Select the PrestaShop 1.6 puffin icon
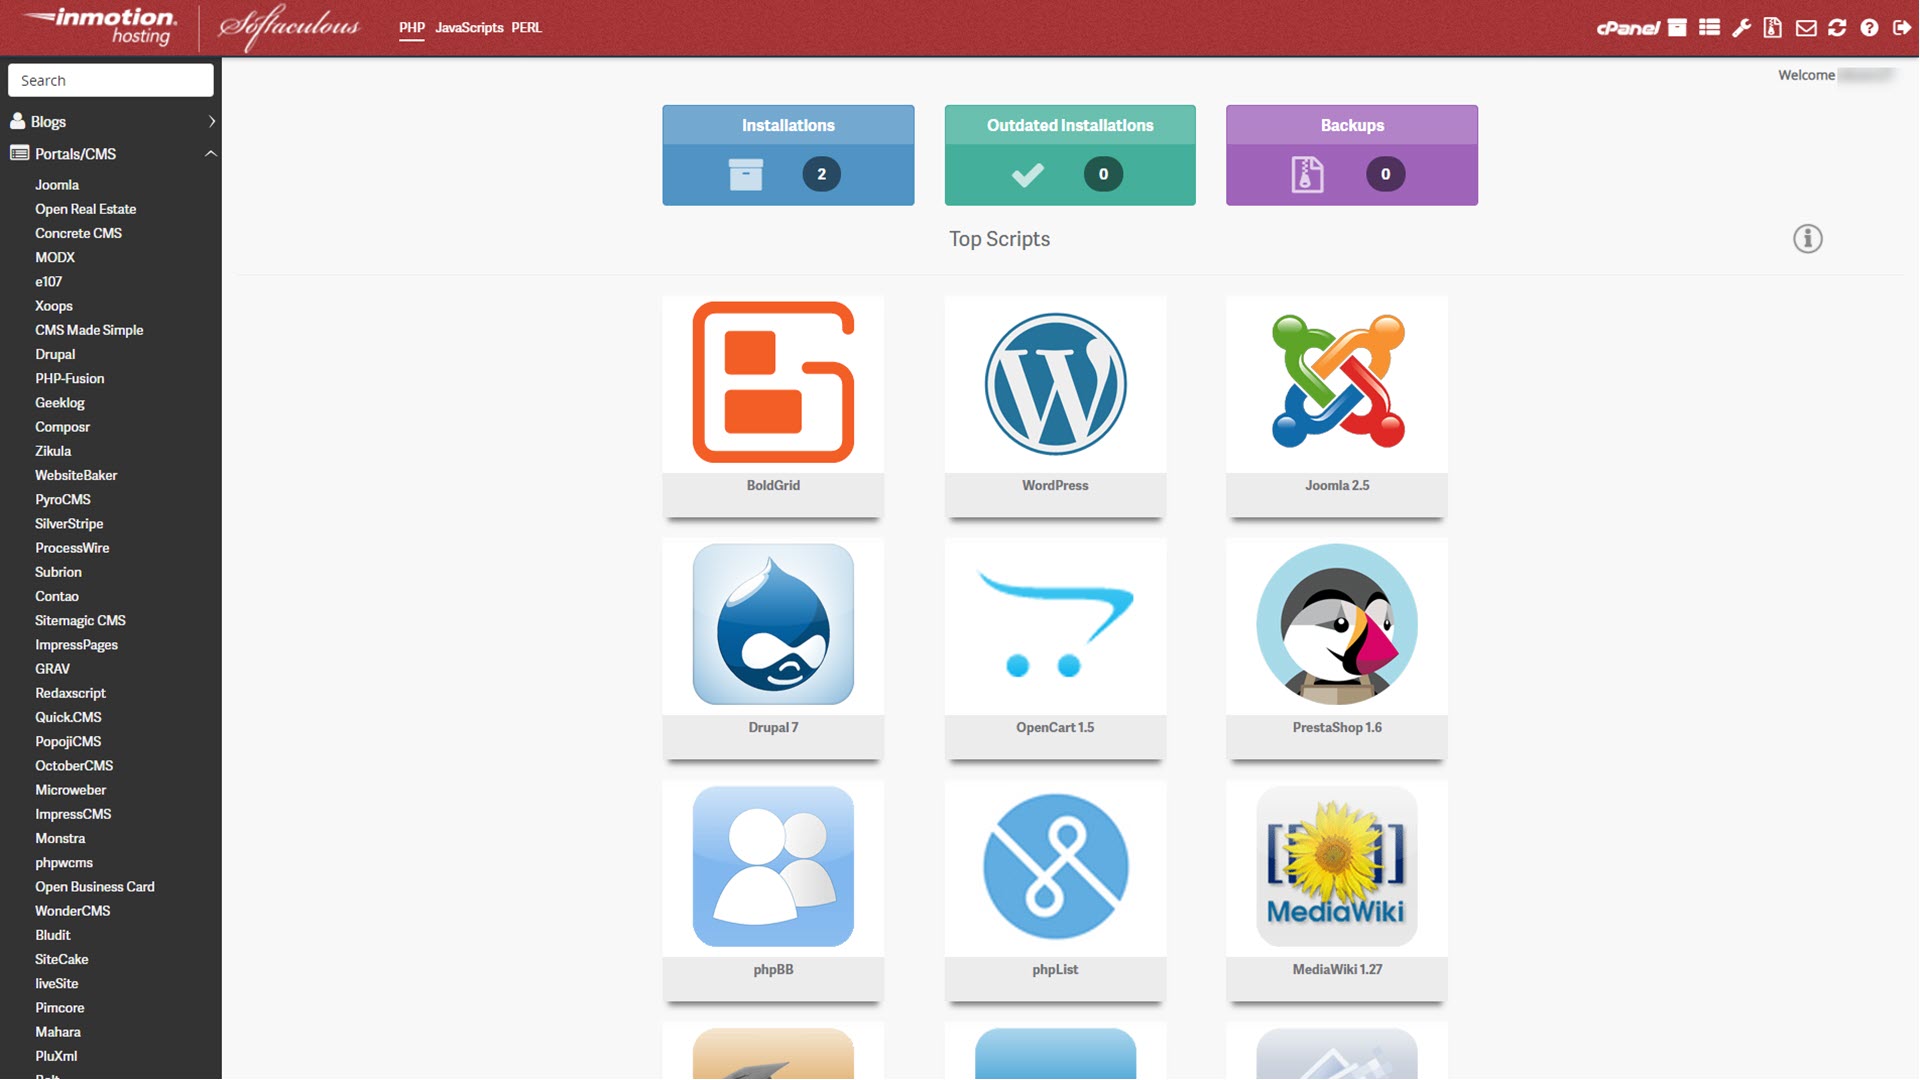This screenshot has width=1920, height=1080. [x=1337, y=624]
